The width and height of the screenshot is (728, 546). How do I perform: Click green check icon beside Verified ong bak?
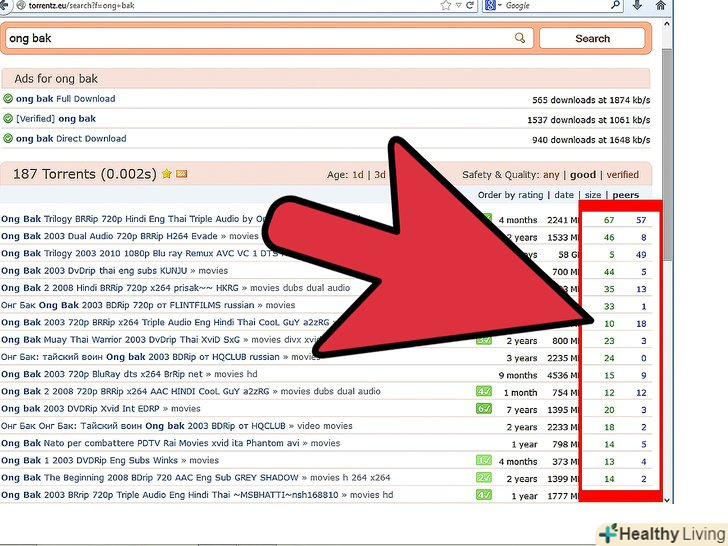8,118
